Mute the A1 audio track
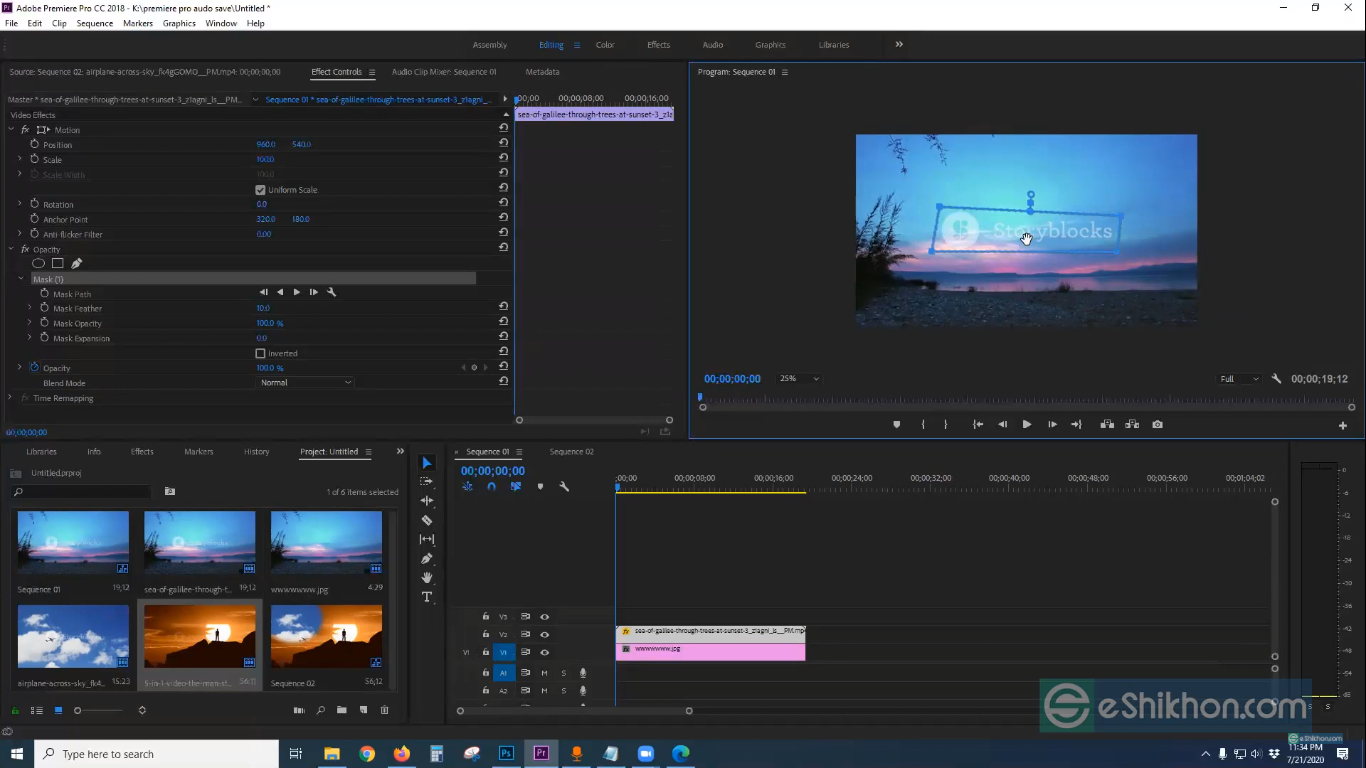 coord(544,673)
